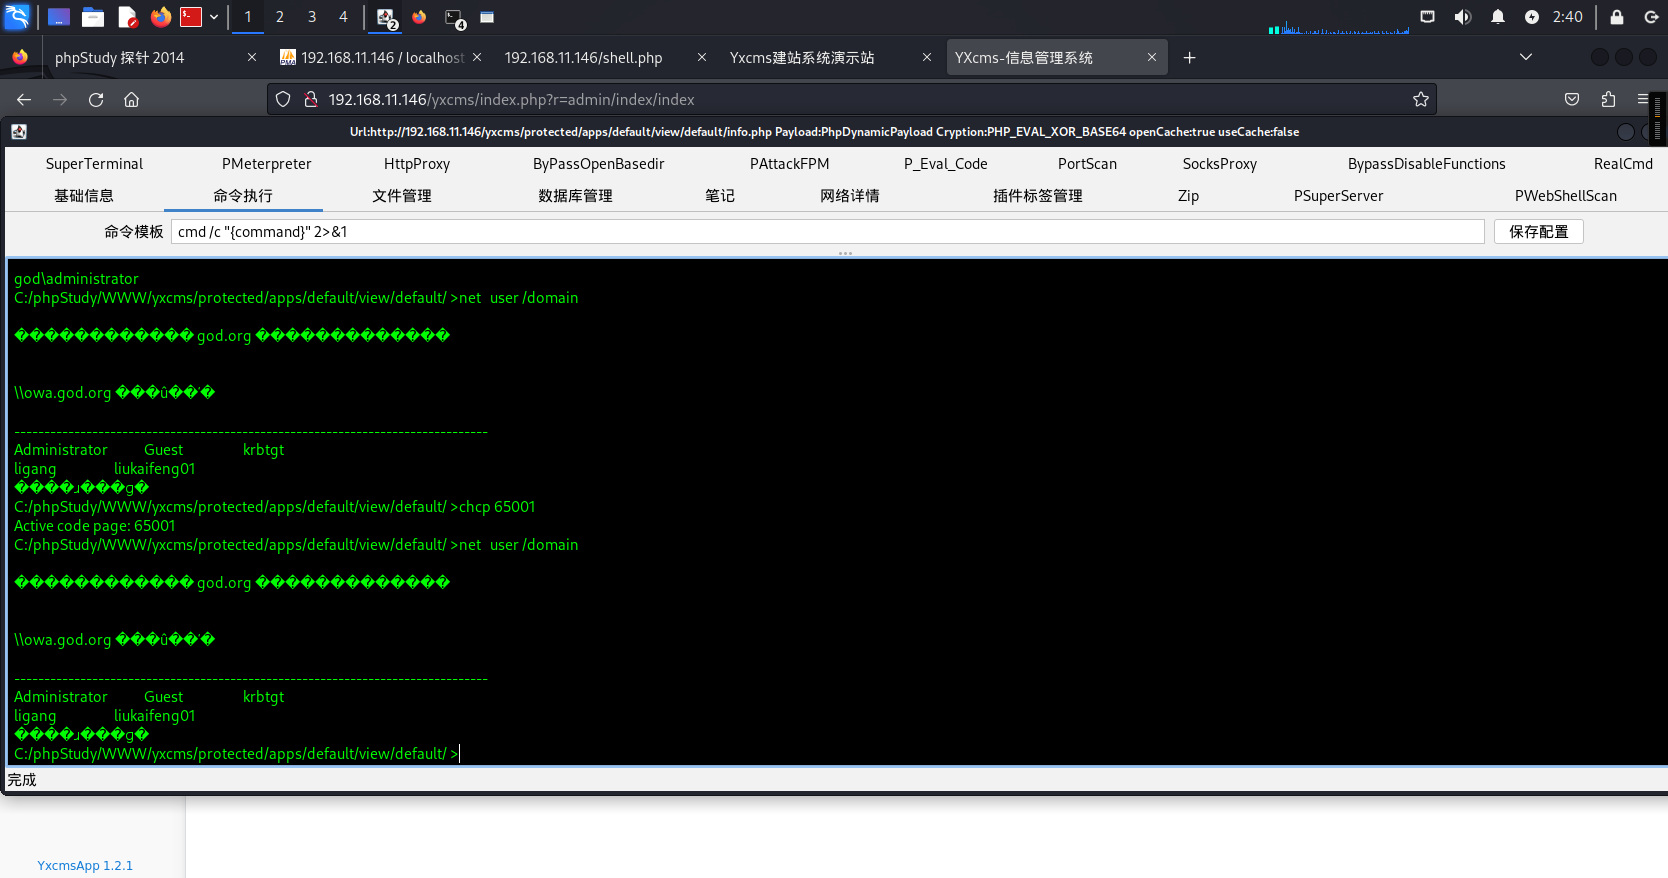Open the last taskbar window icon
This screenshot has height=878, width=1668.
tap(487, 17)
